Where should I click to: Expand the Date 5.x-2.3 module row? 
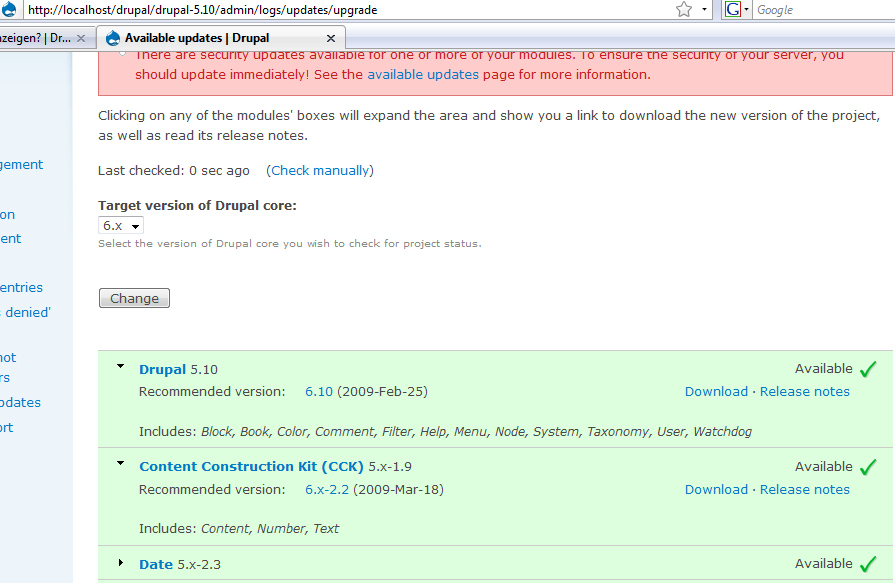pyautogui.click(x=121, y=563)
